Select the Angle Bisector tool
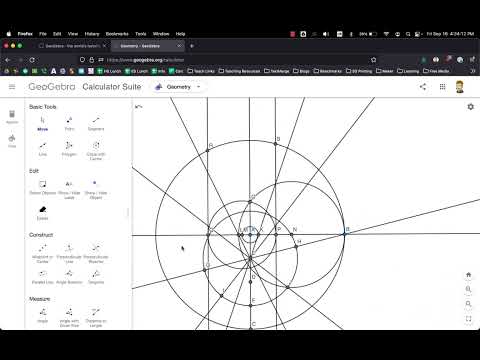 pyautogui.click(x=69, y=277)
